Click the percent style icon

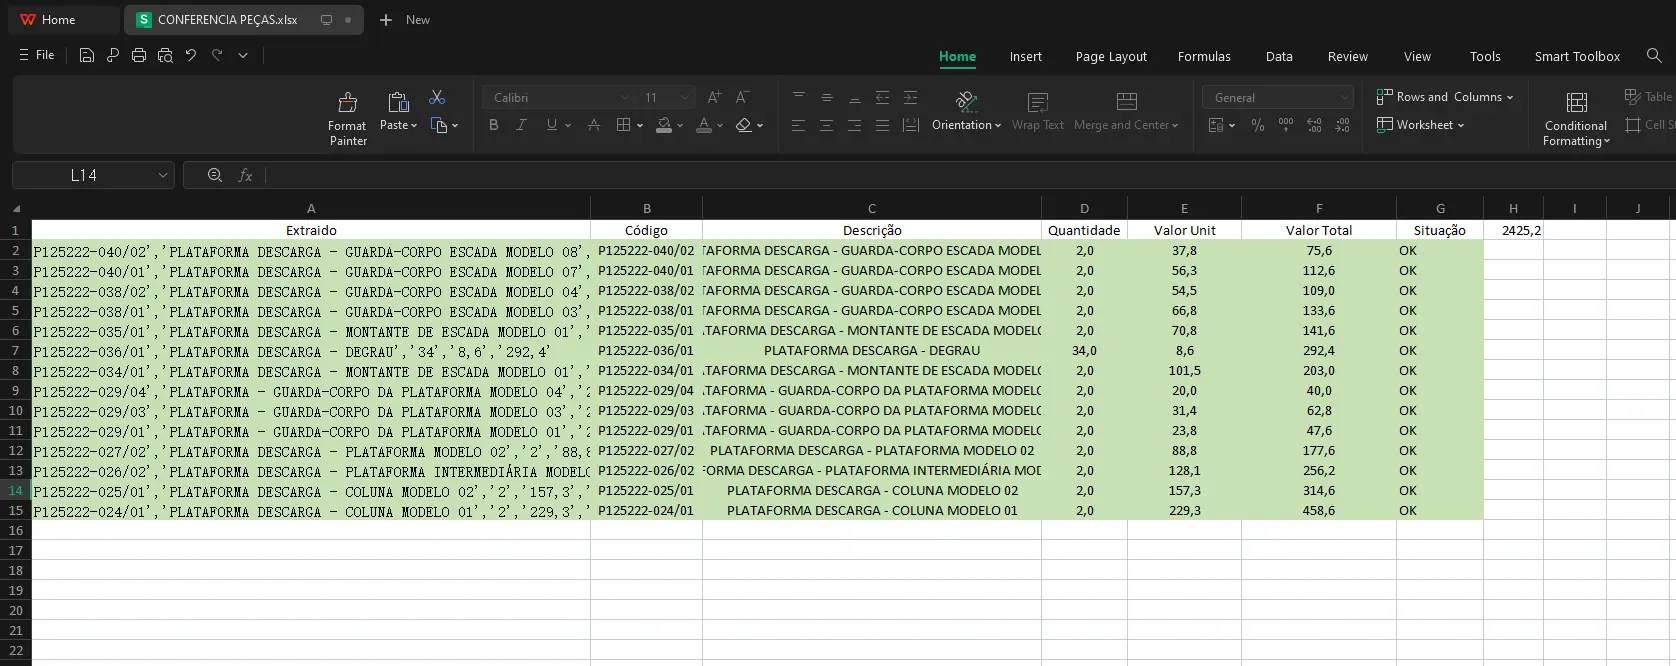point(1258,125)
